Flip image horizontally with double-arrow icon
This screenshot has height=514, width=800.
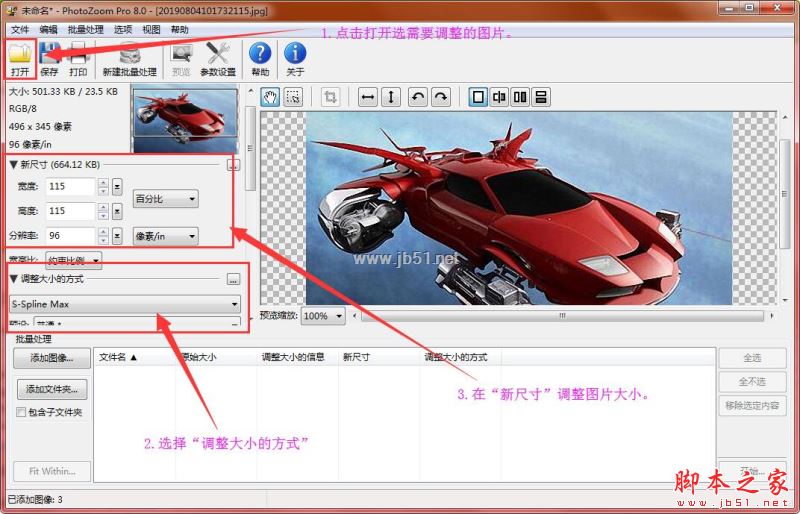(367, 97)
